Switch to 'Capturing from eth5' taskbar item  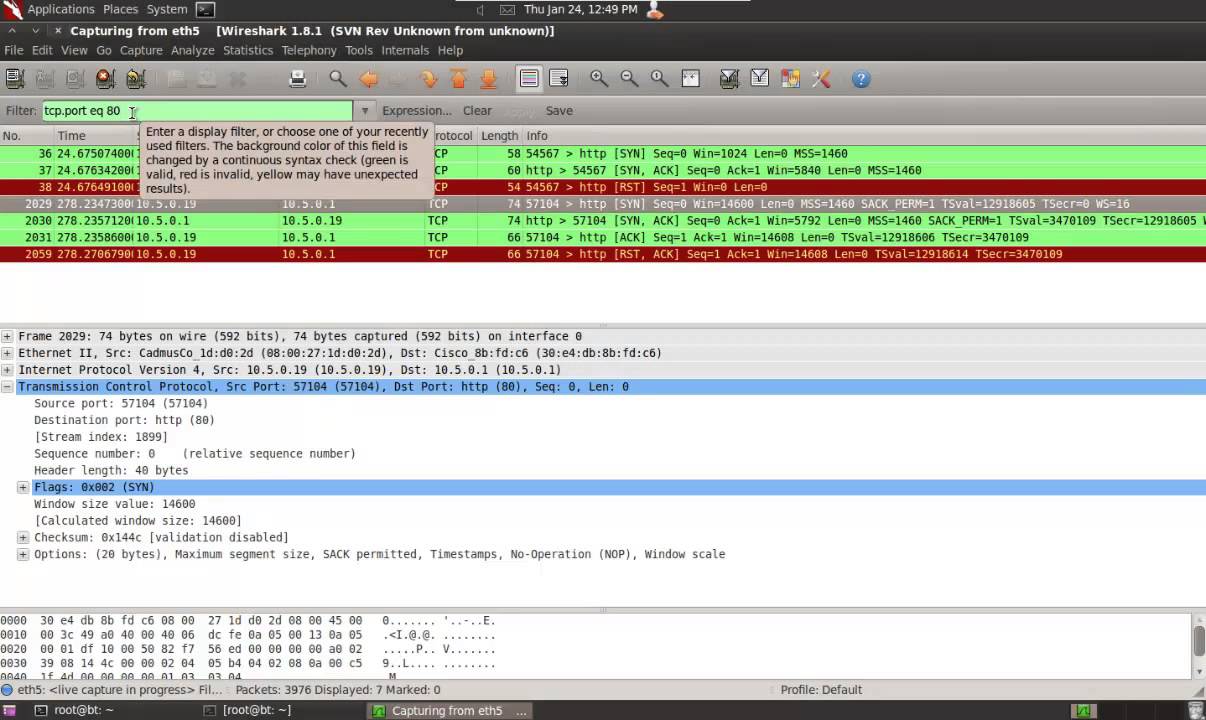[448, 710]
